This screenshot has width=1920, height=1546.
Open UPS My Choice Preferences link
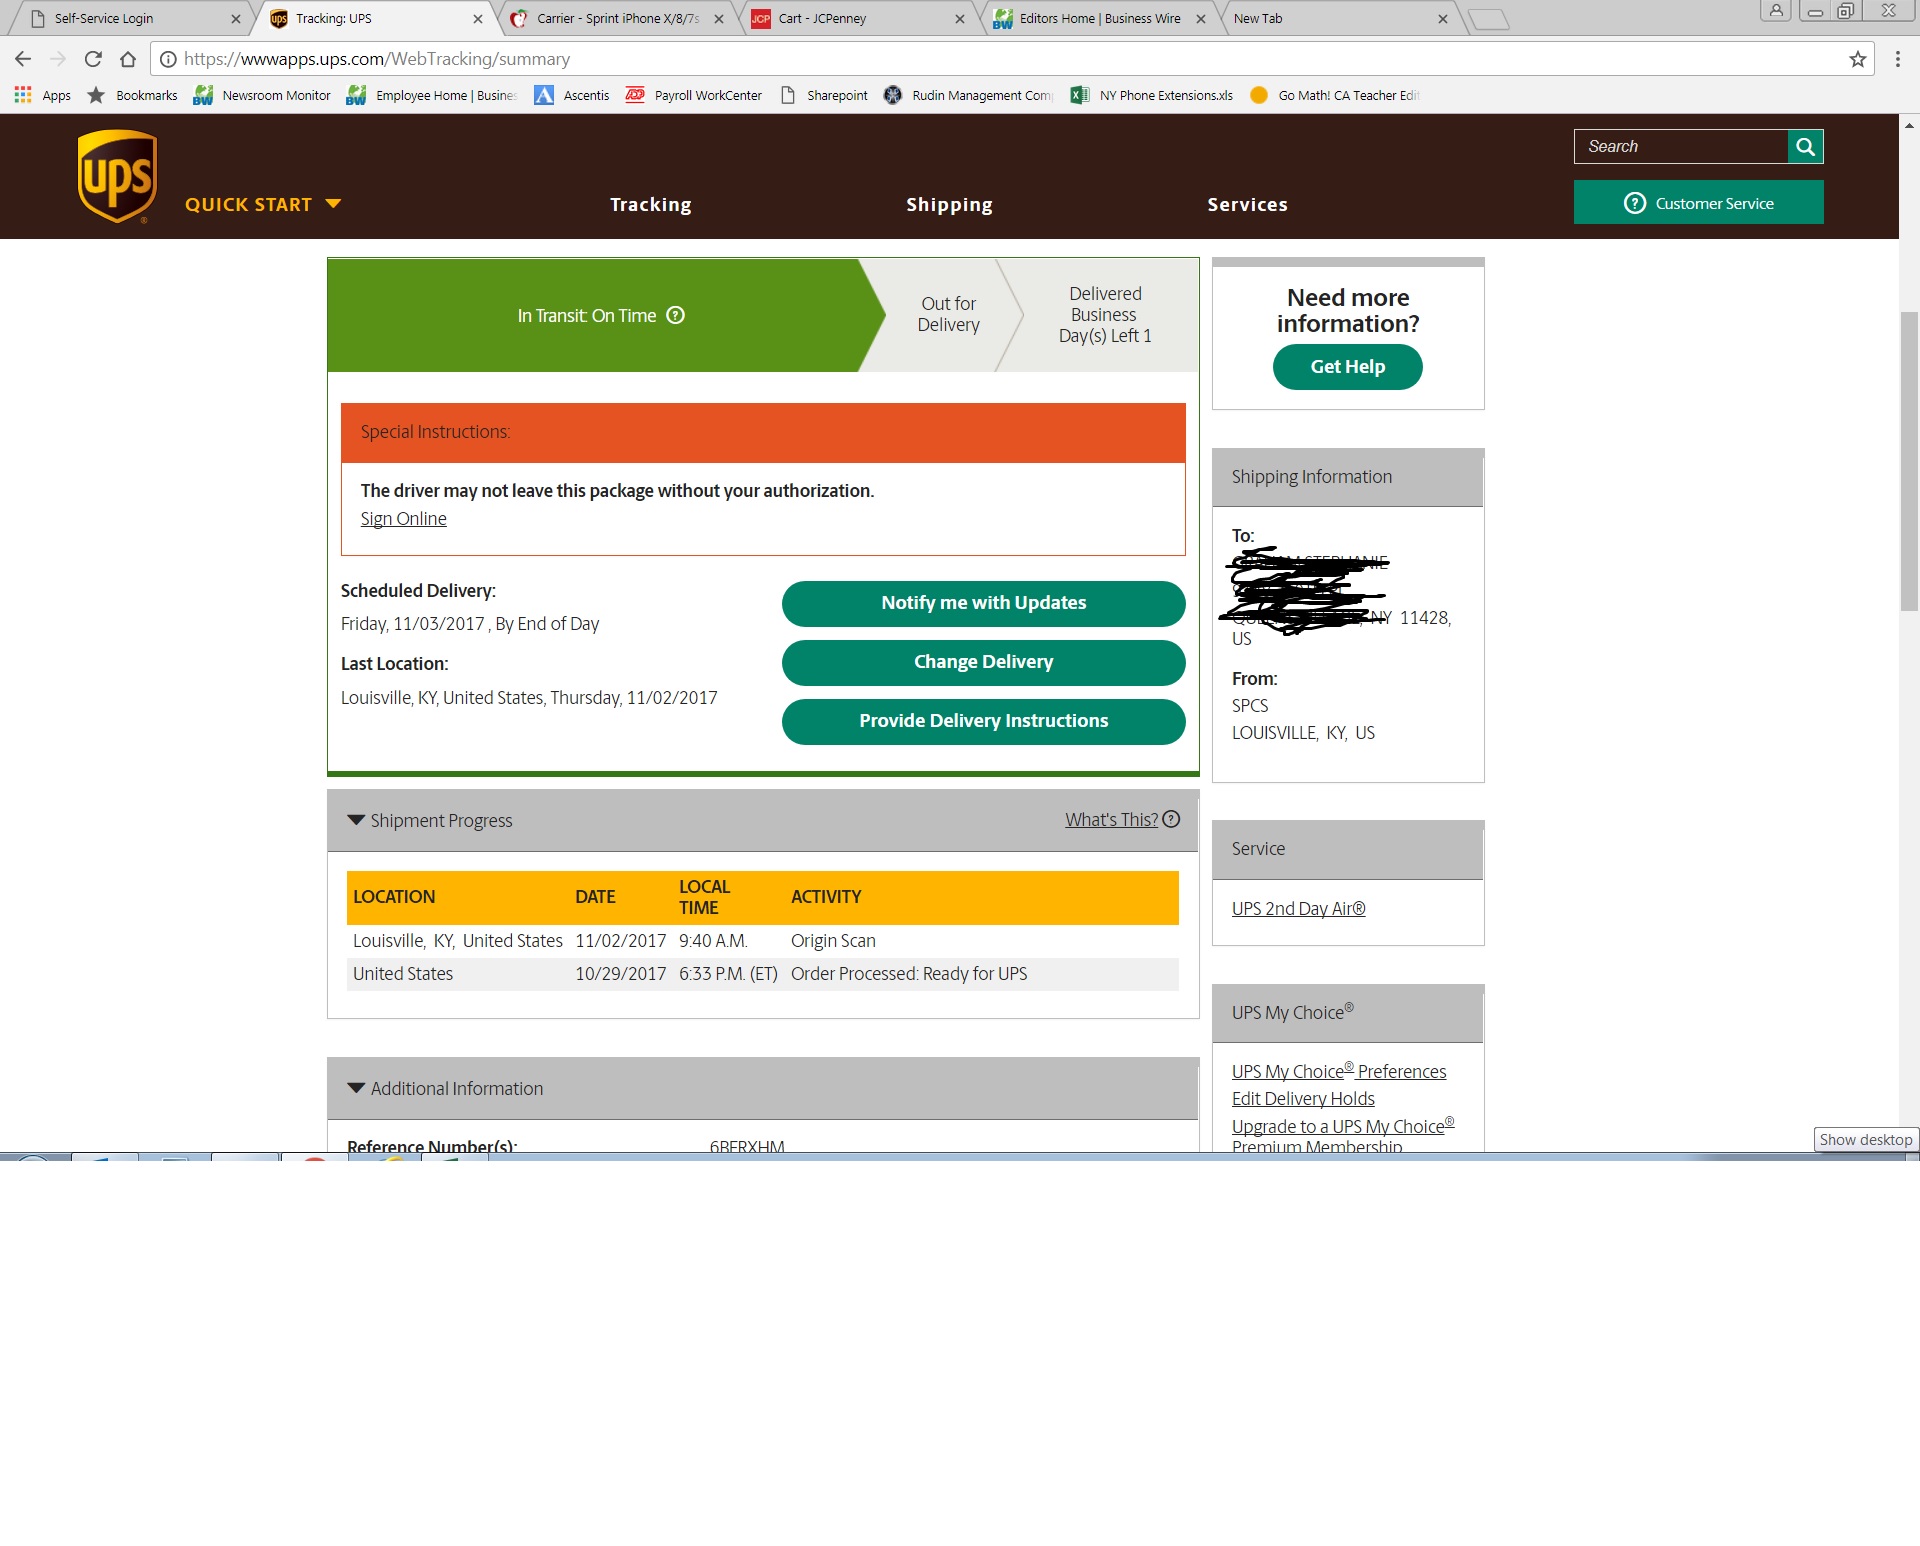[x=1338, y=1070]
